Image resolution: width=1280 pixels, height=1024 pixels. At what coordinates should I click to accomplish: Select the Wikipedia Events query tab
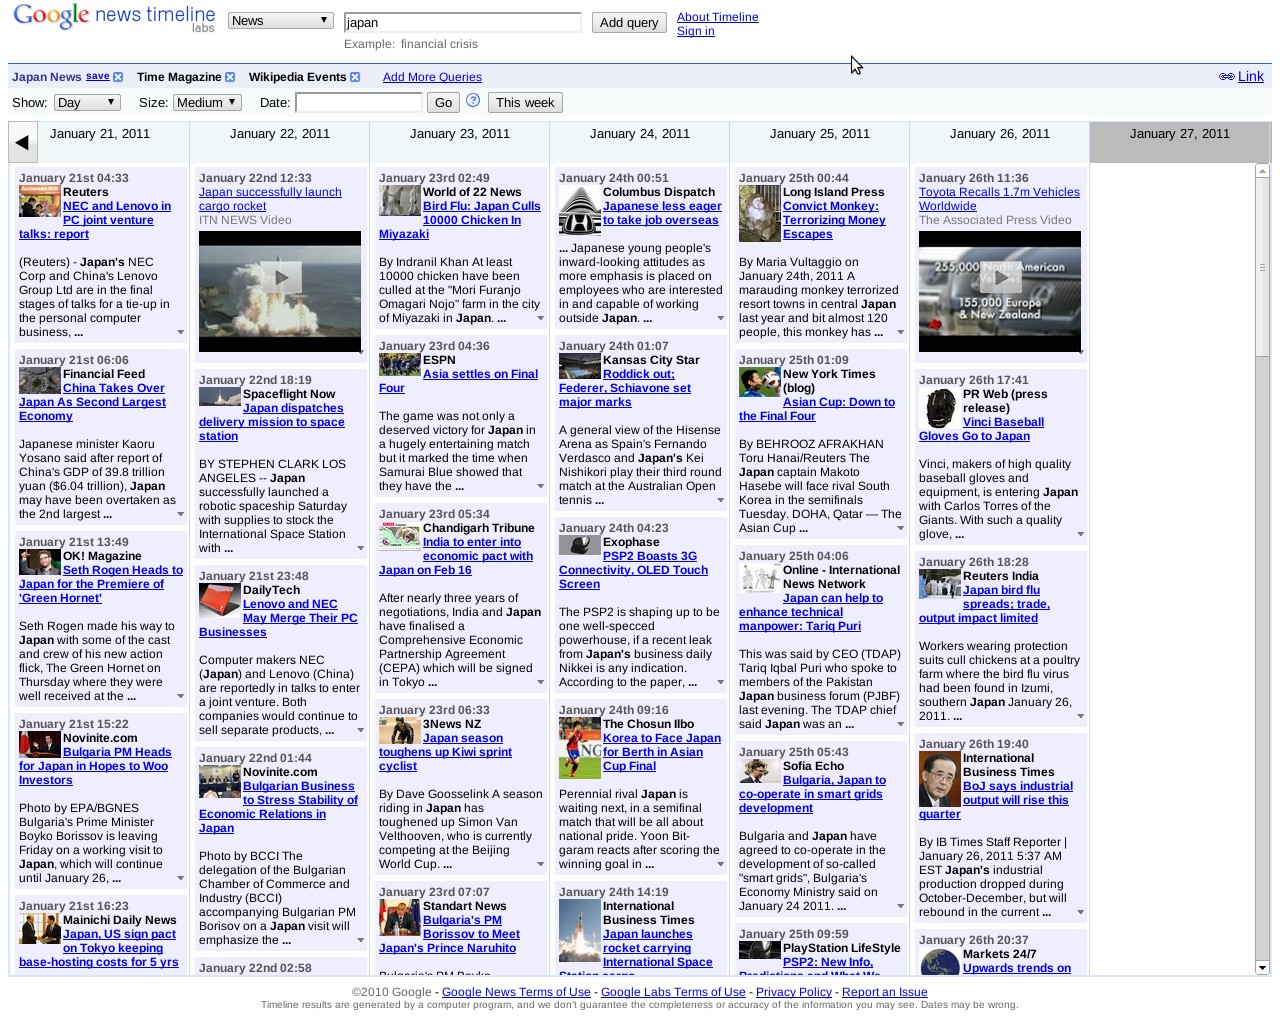coord(297,77)
